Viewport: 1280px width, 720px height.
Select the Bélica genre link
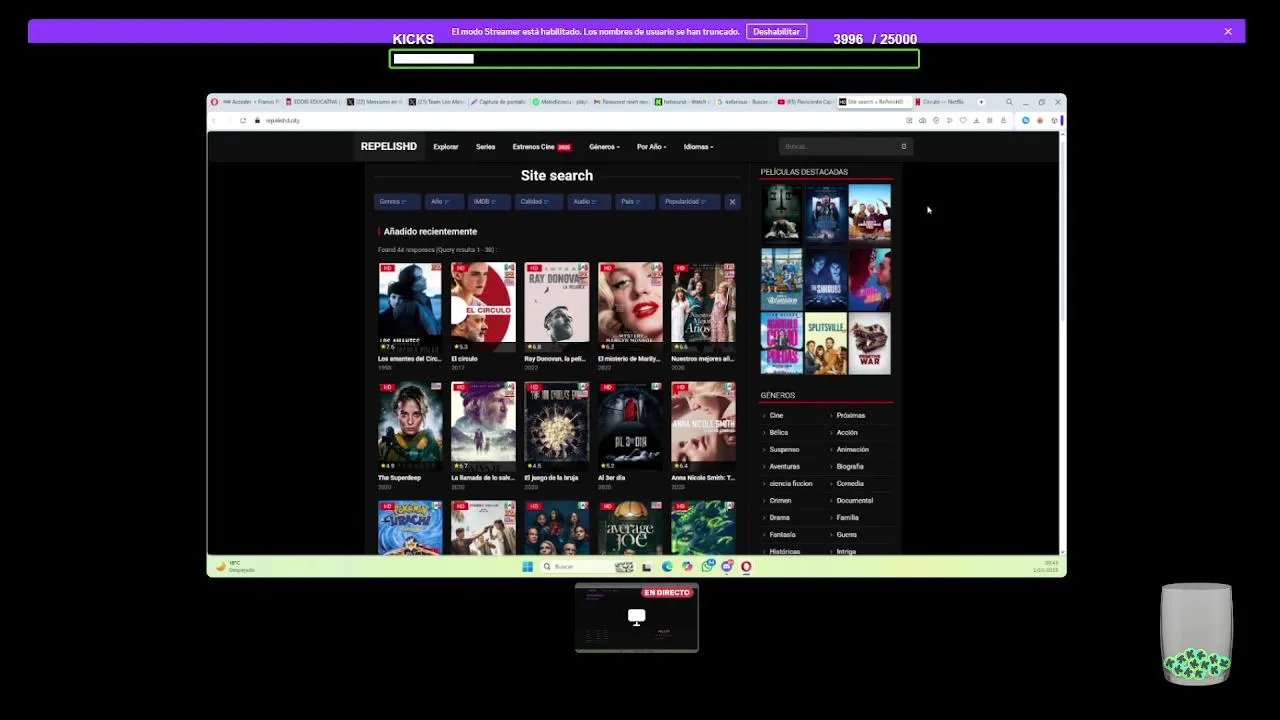tap(779, 432)
